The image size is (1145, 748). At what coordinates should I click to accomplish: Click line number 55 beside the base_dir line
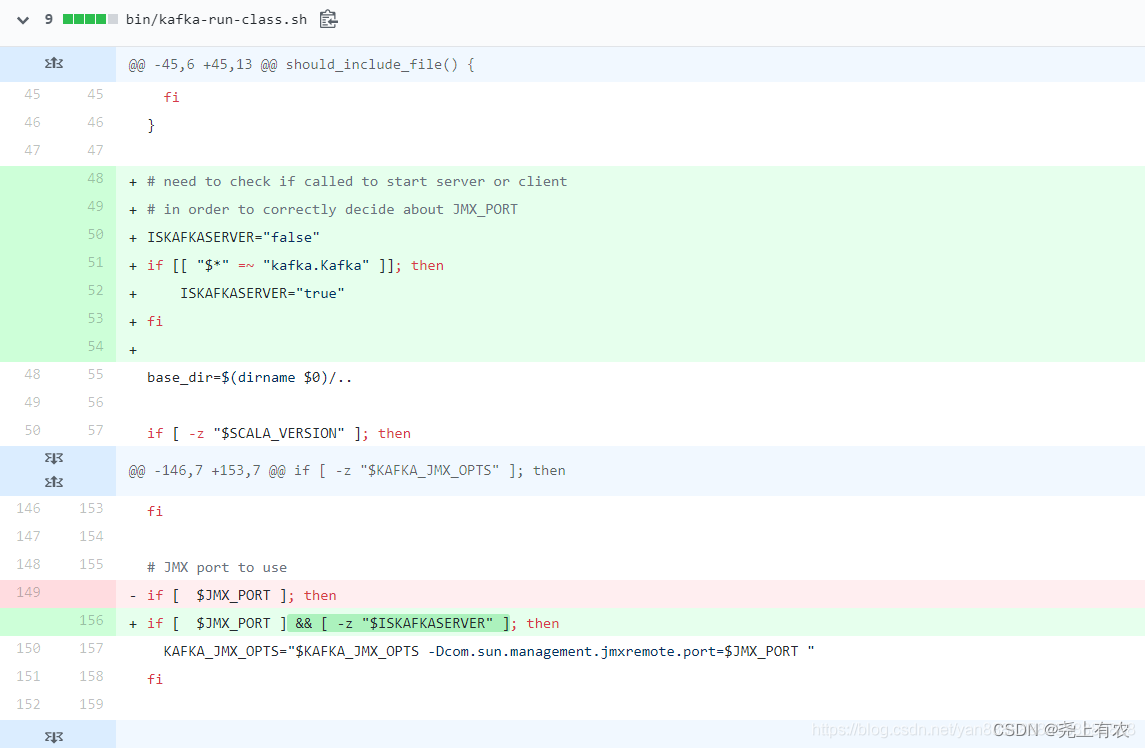point(94,374)
